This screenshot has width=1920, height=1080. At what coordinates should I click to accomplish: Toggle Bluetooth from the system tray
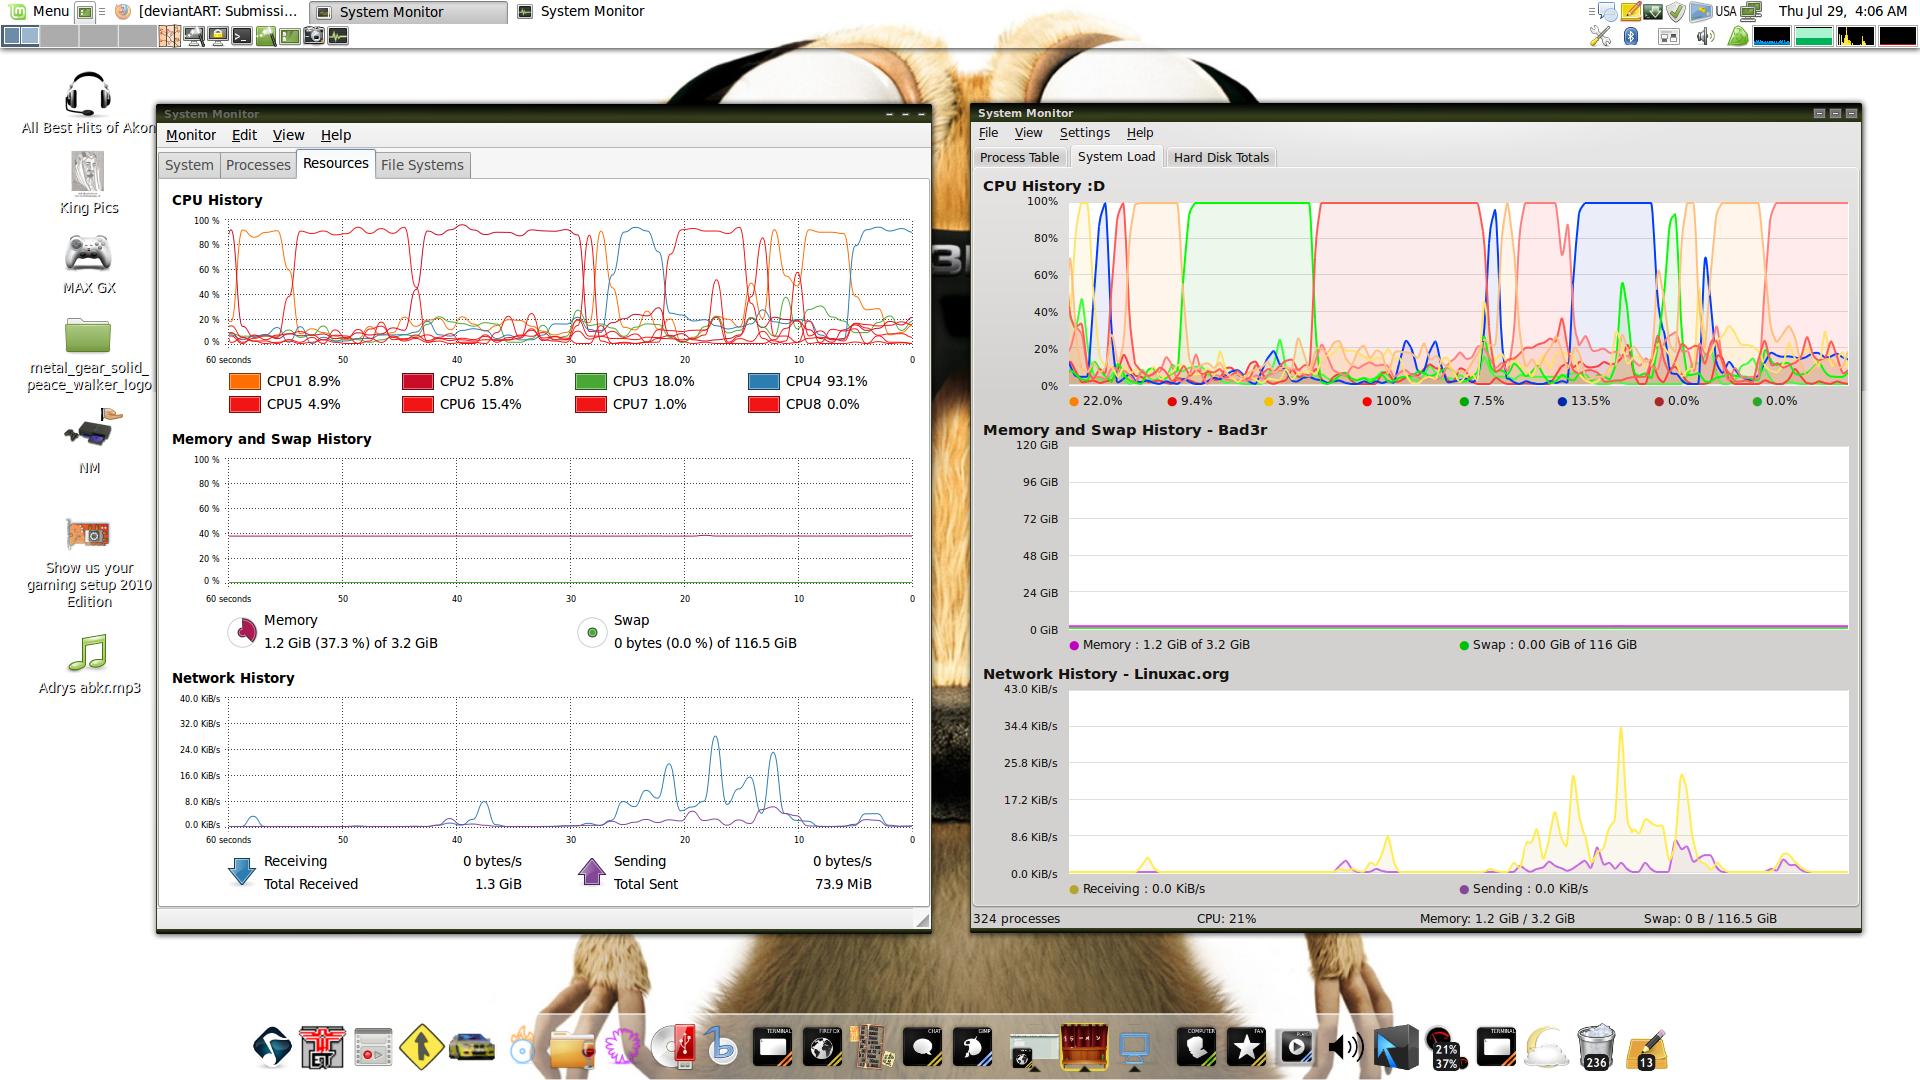(1630, 36)
